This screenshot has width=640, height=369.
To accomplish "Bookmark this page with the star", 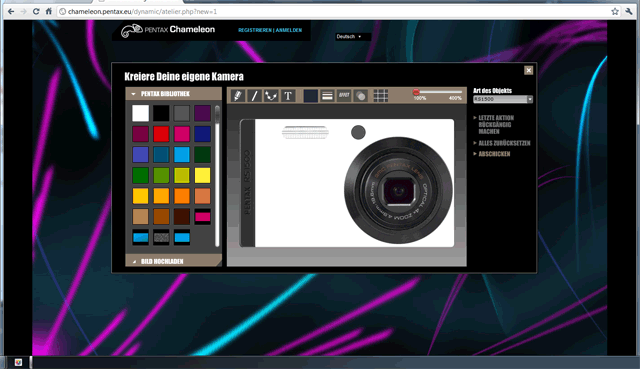I will (x=615, y=11).
